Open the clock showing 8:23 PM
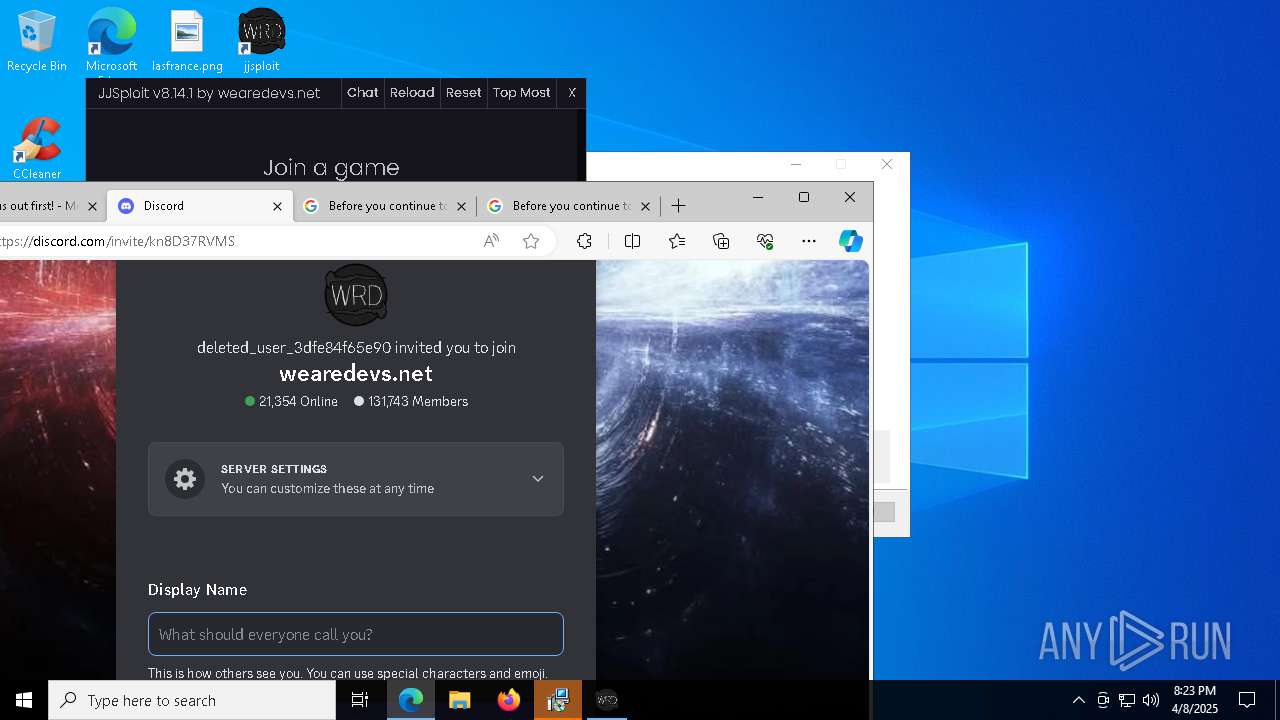 (1195, 700)
